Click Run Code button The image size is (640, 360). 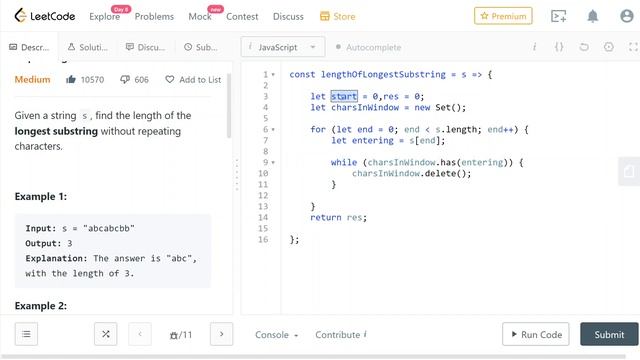point(536,334)
